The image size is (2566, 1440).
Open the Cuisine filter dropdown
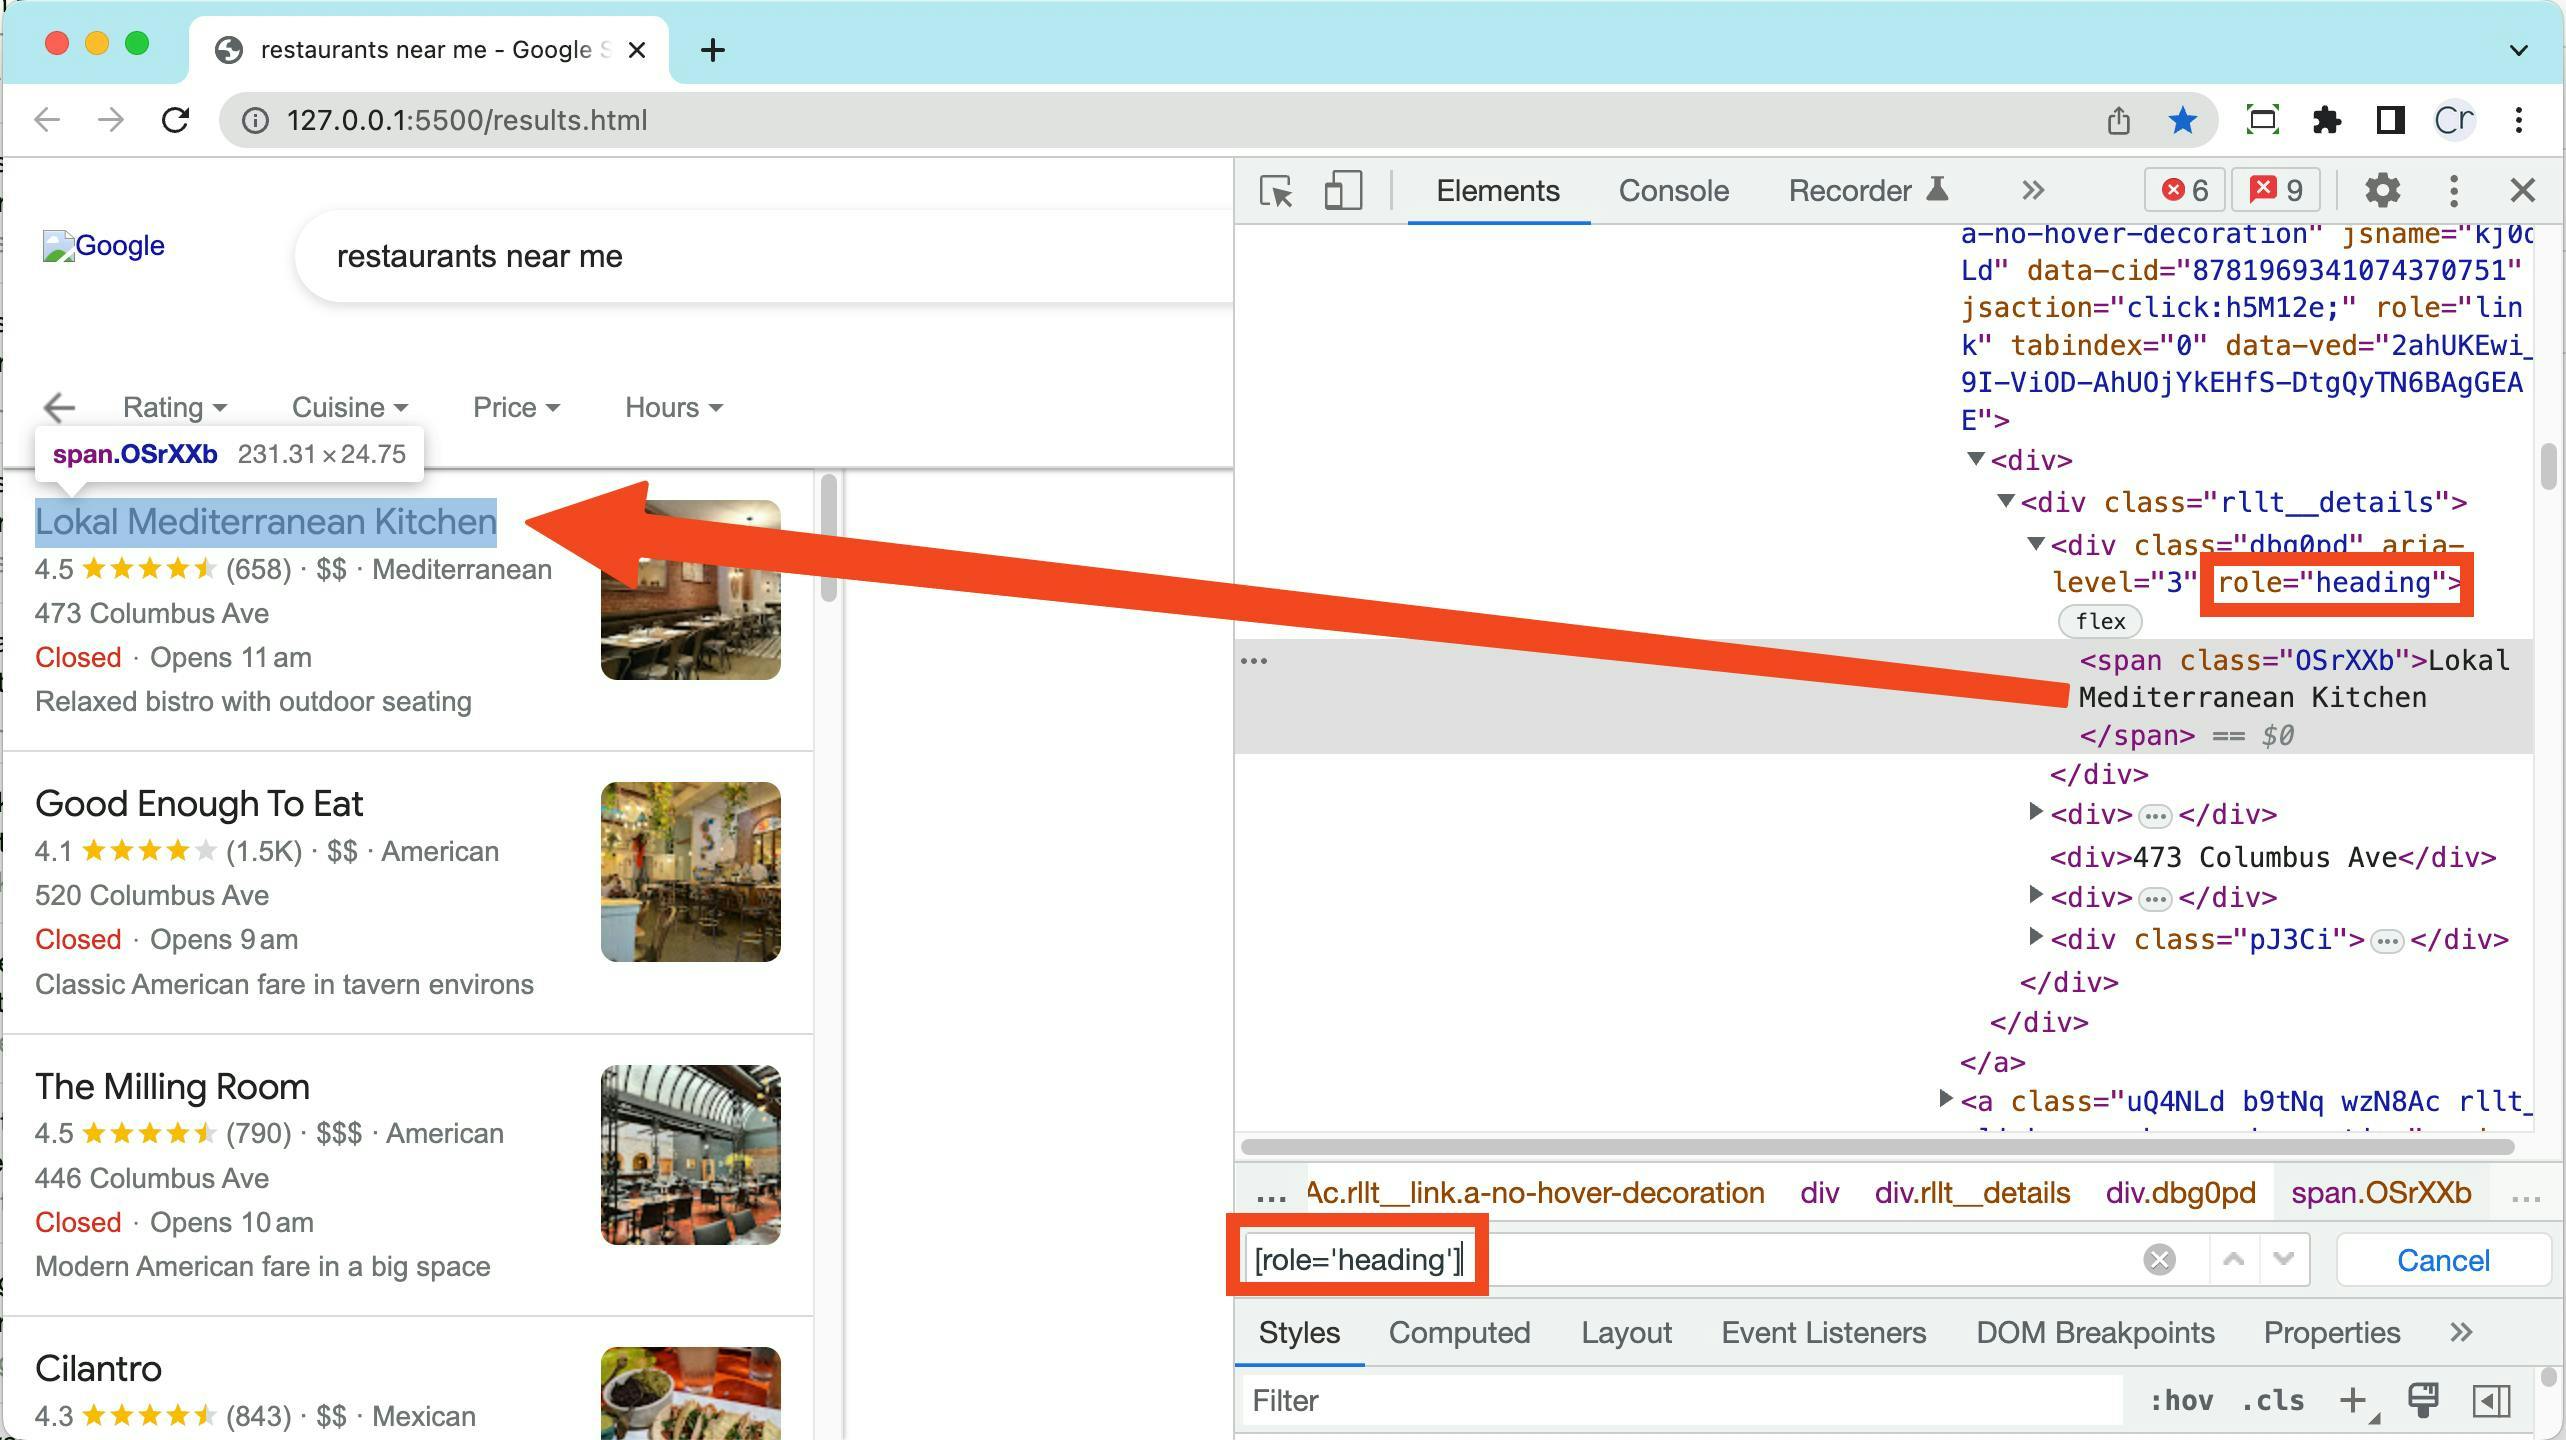pos(349,408)
